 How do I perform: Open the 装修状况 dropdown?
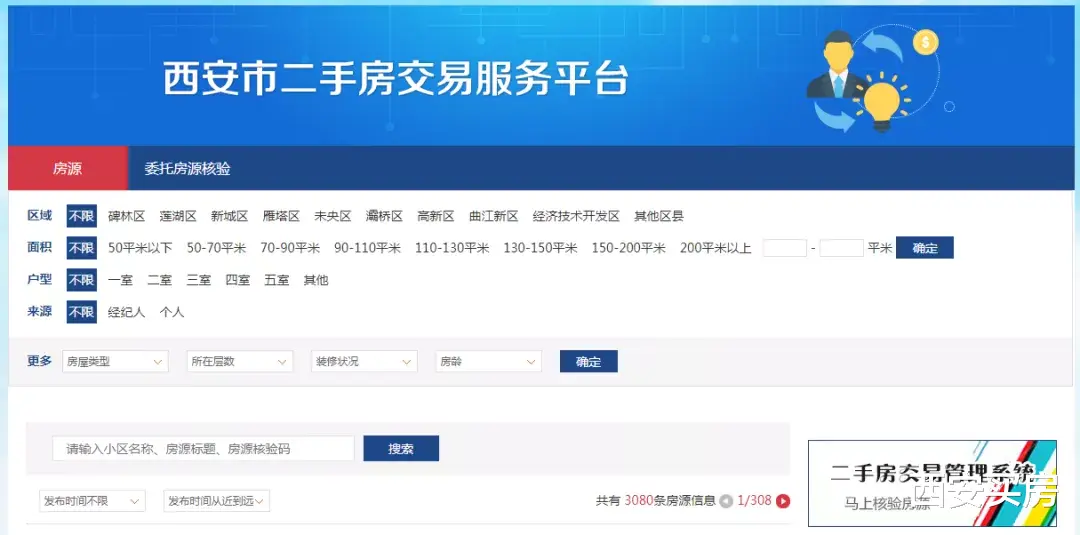[364, 361]
